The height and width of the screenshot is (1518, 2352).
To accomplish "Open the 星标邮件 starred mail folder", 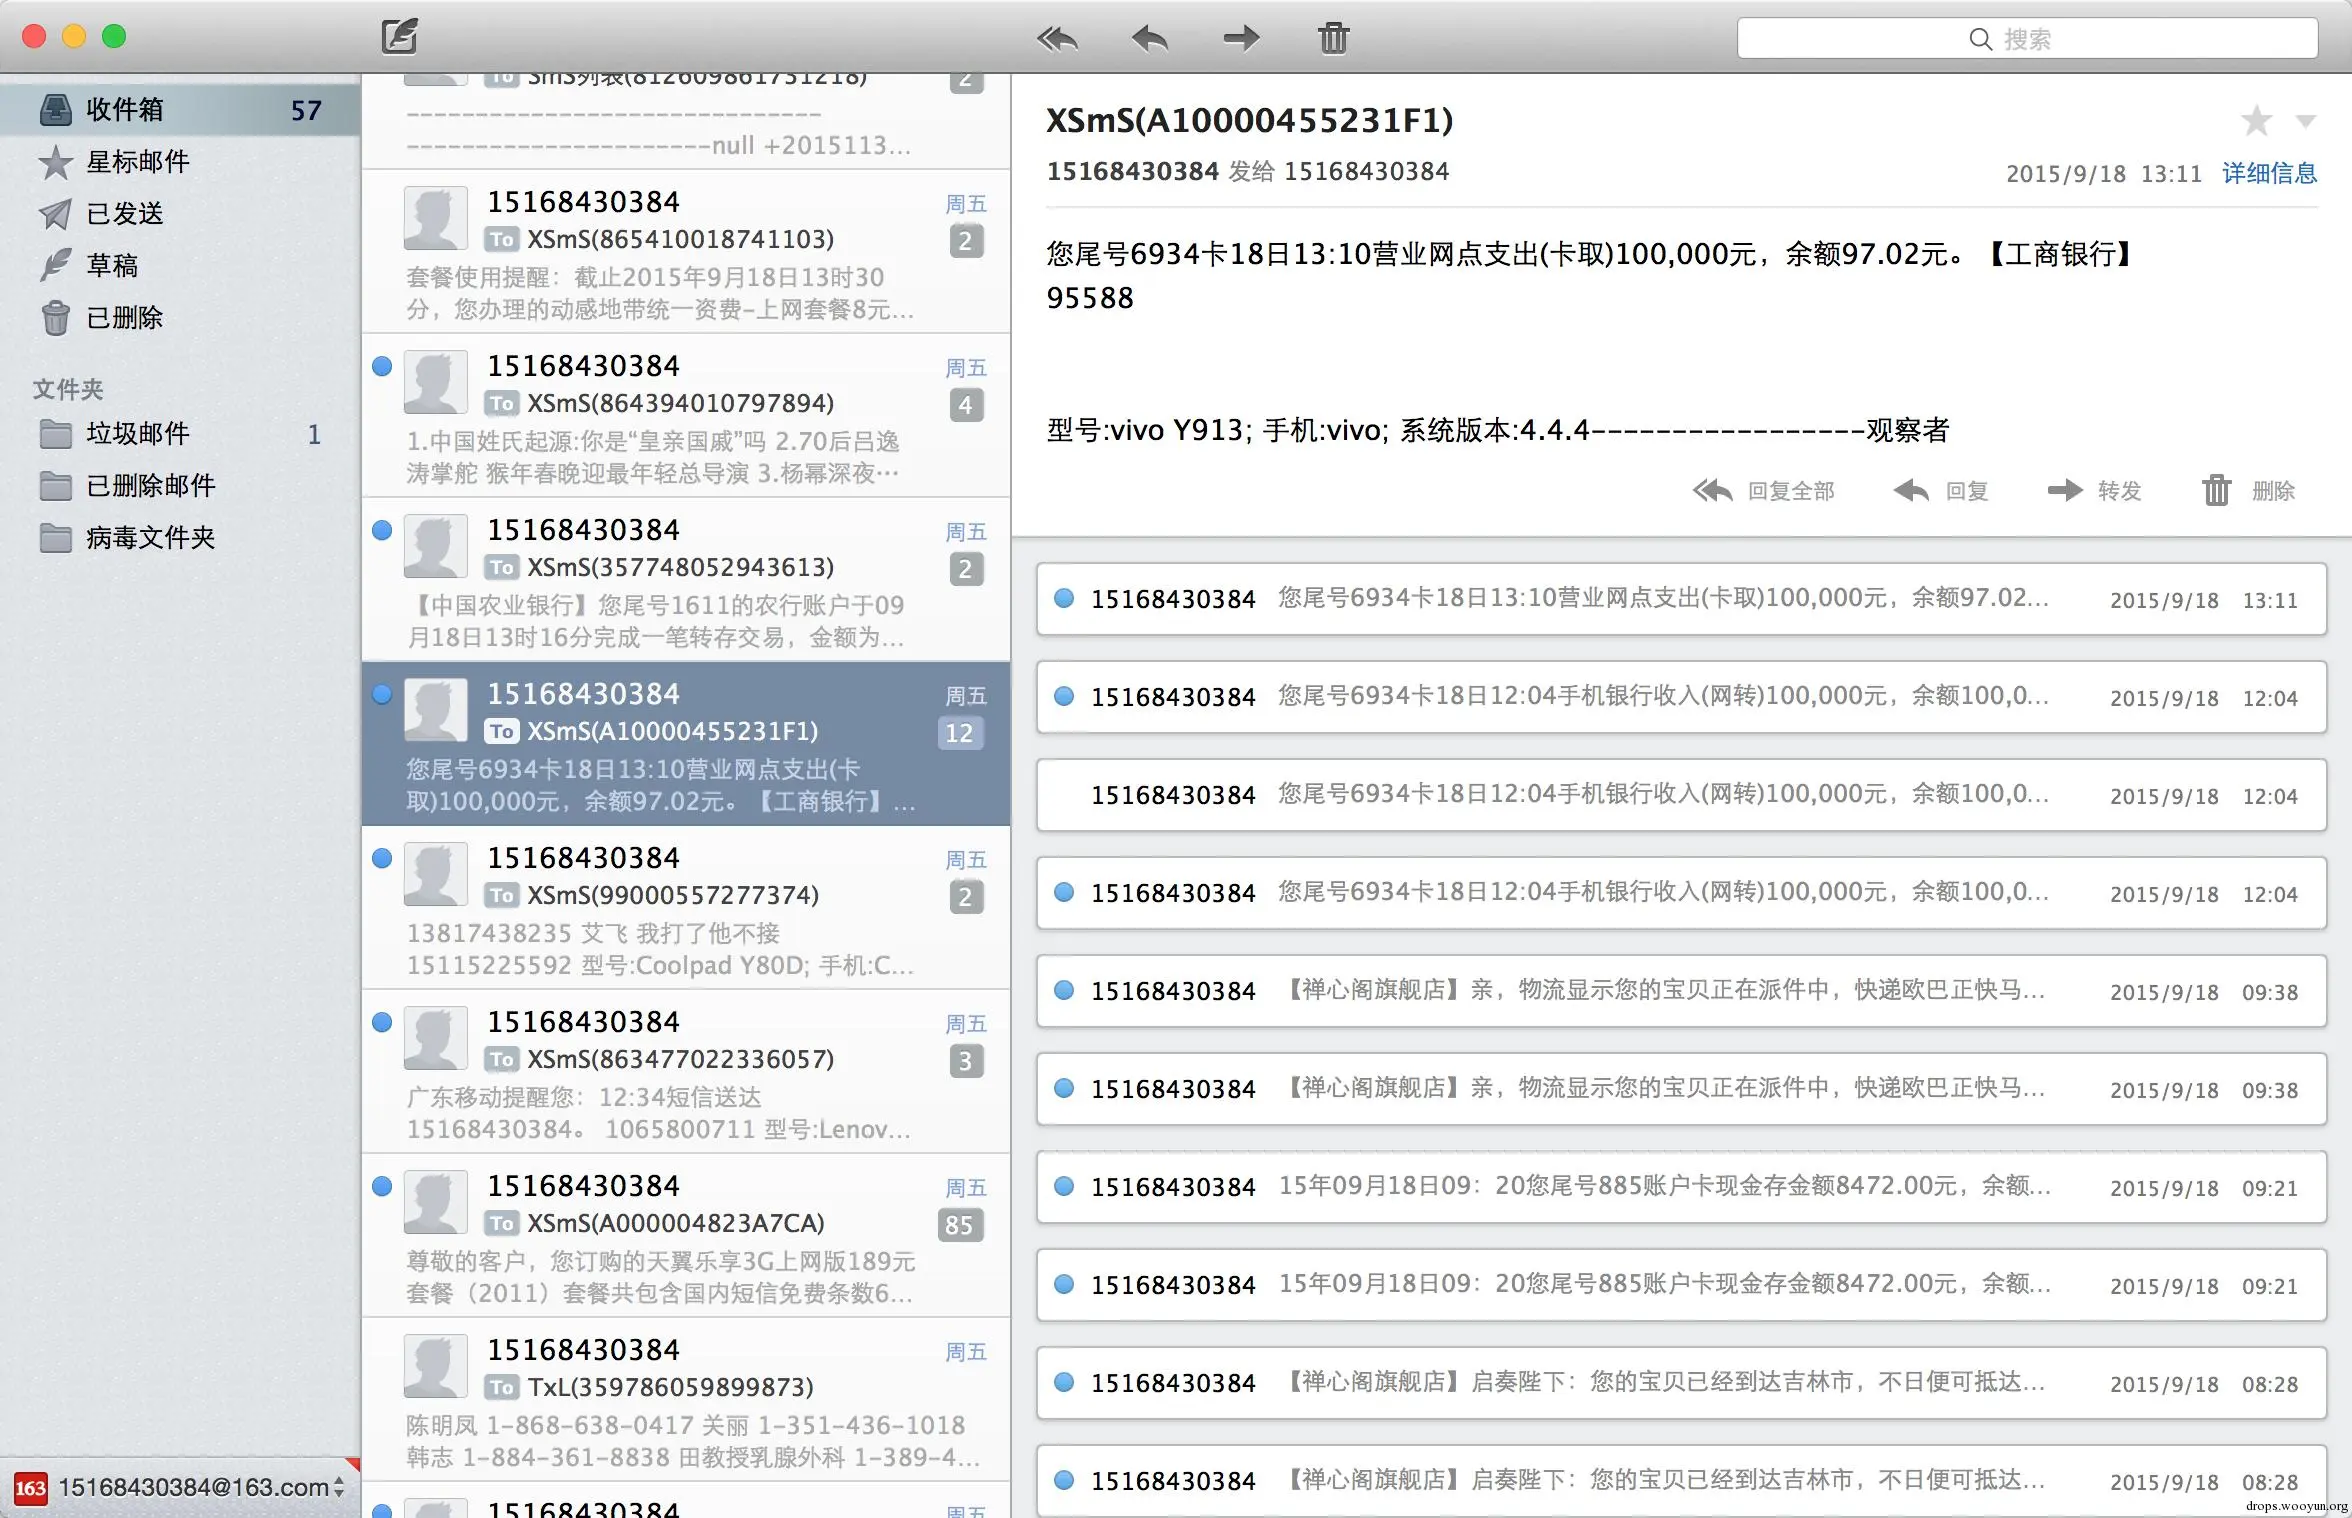I will pos(138,162).
